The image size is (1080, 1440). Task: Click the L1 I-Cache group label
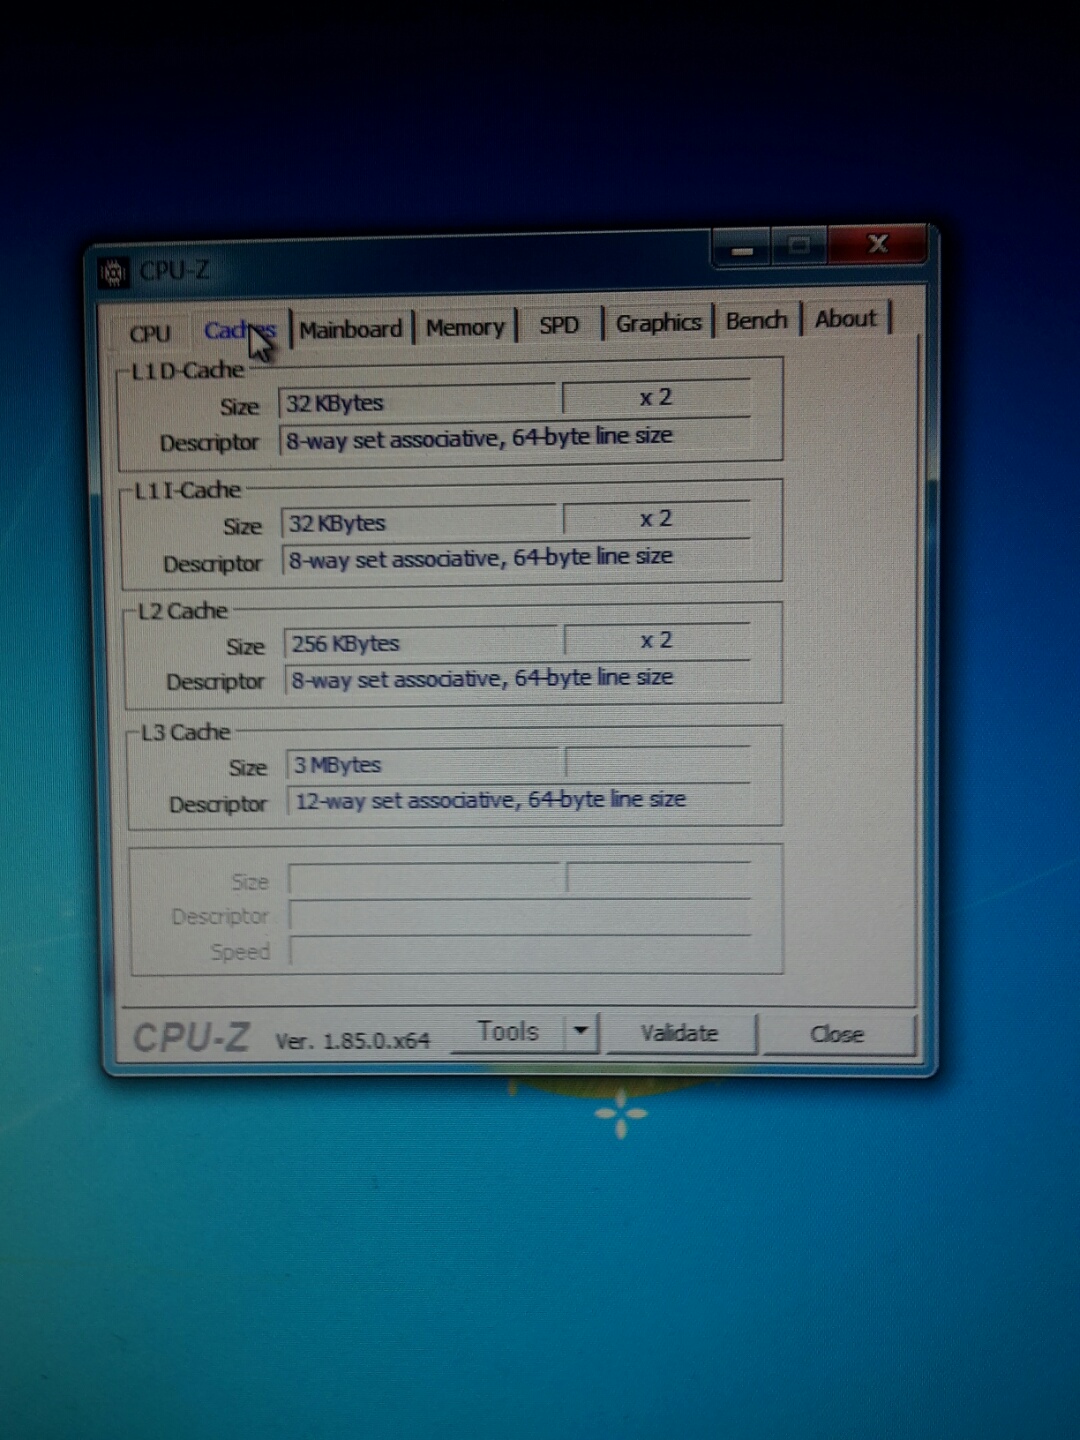pos(188,490)
